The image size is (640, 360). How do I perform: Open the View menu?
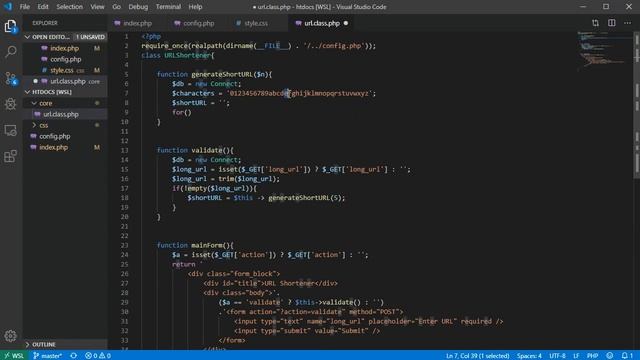(x=97, y=7)
